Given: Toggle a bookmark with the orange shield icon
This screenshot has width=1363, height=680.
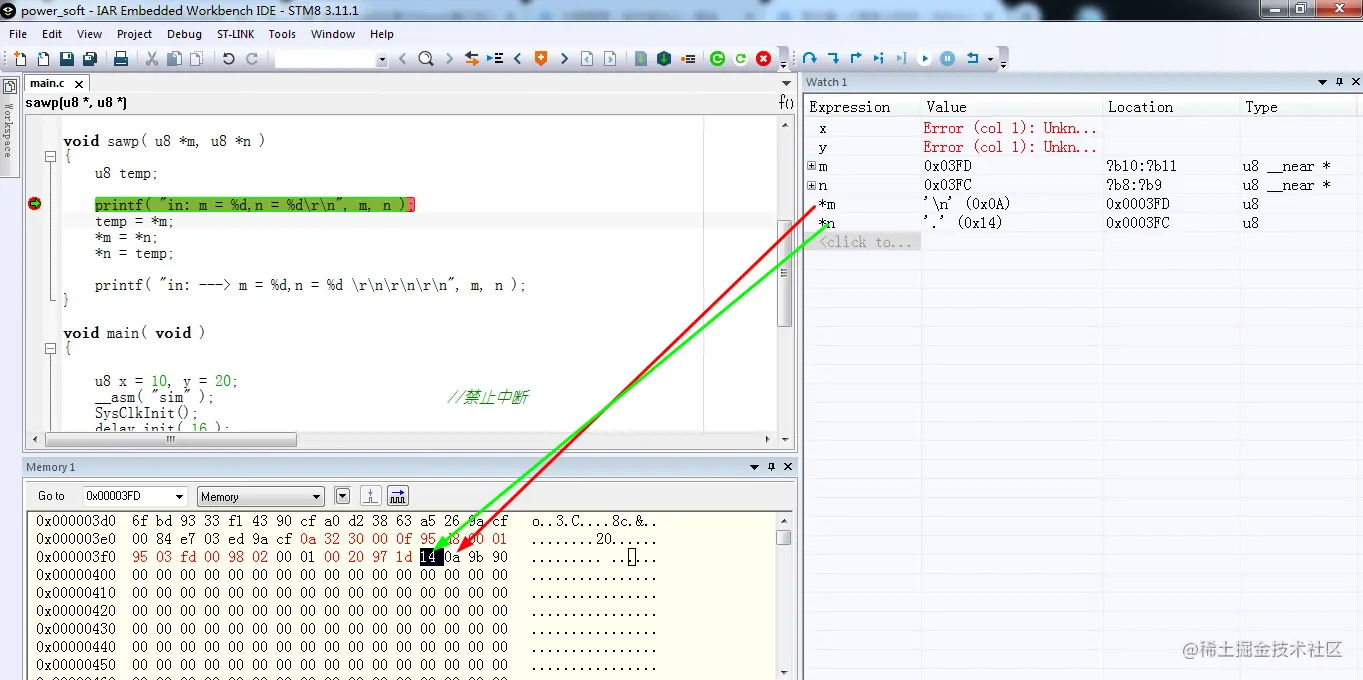Looking at the screenshot, I should [541, 59].
